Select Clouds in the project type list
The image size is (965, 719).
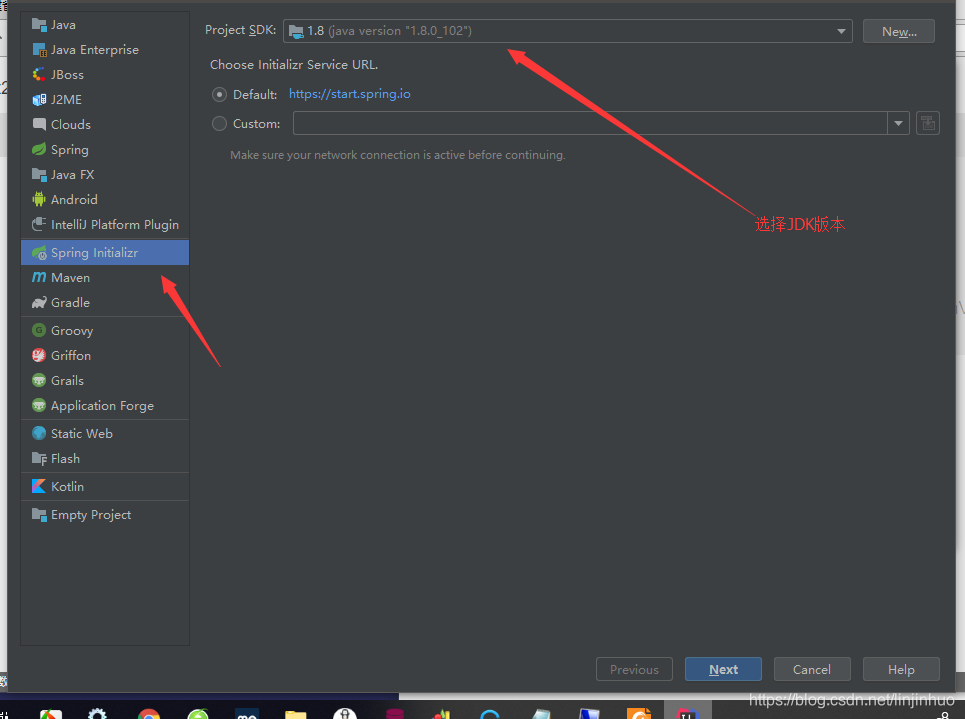point(105,124)
